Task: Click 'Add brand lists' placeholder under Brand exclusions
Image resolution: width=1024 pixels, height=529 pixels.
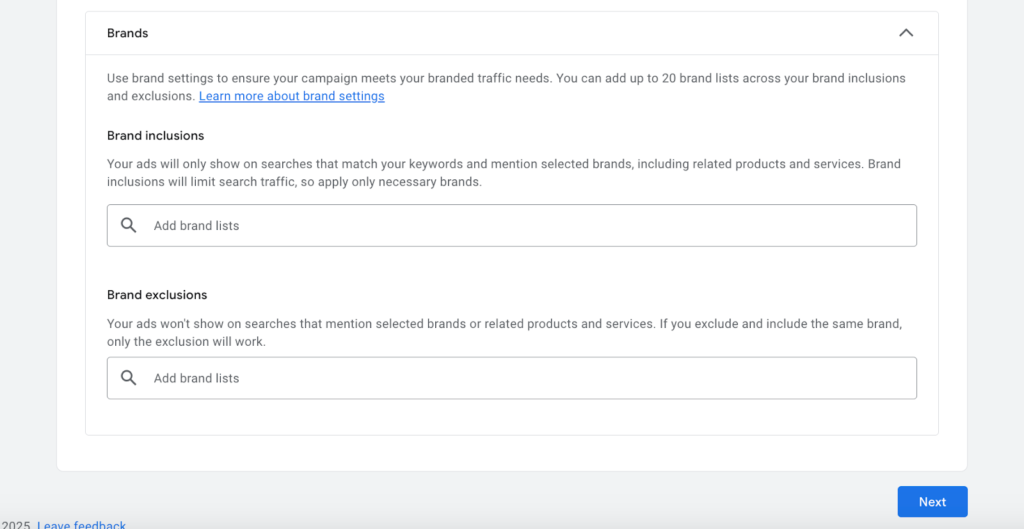Action: pyautogui.click(x=196, y=378)
